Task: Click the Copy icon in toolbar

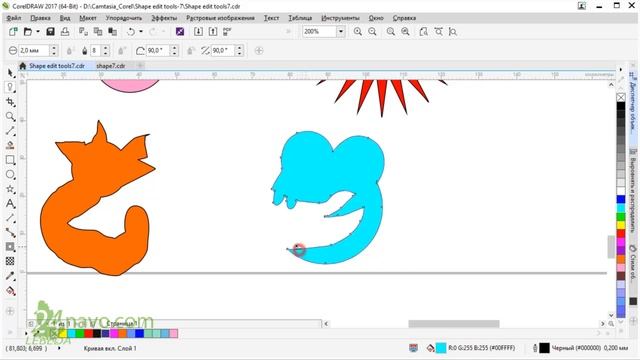Action: [98, 31]
